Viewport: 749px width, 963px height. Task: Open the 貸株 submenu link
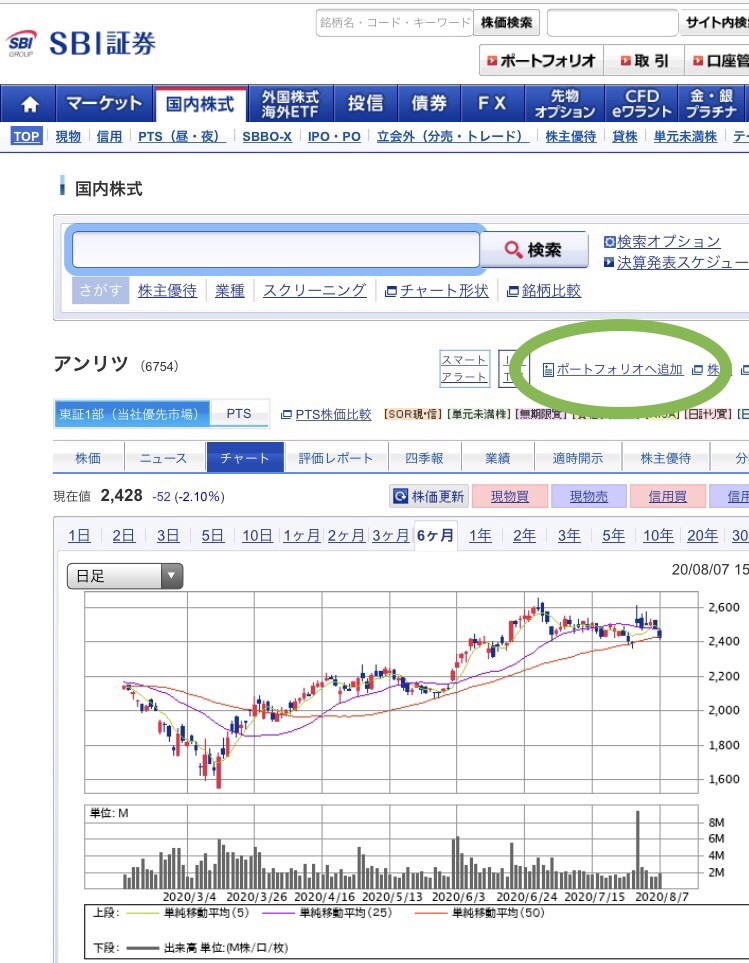625,136
